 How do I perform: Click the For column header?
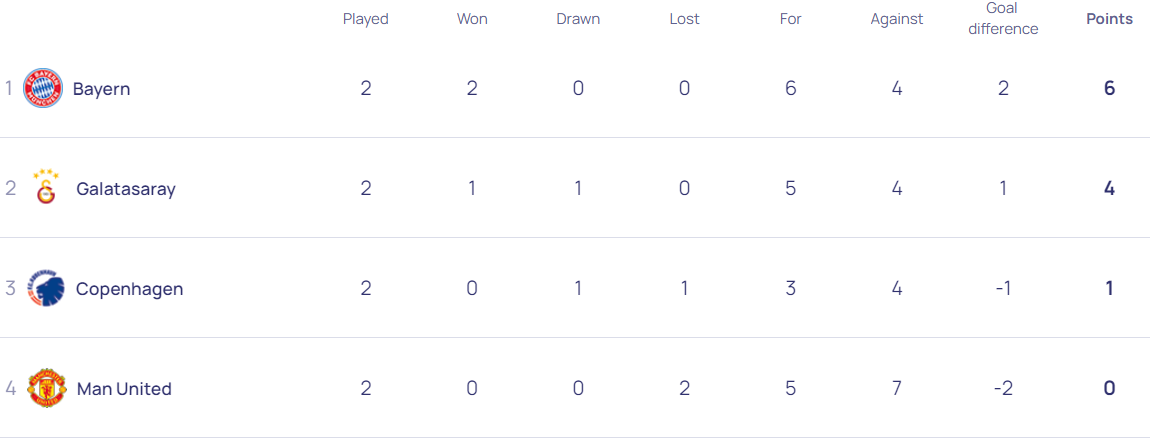tap(790, 19)
